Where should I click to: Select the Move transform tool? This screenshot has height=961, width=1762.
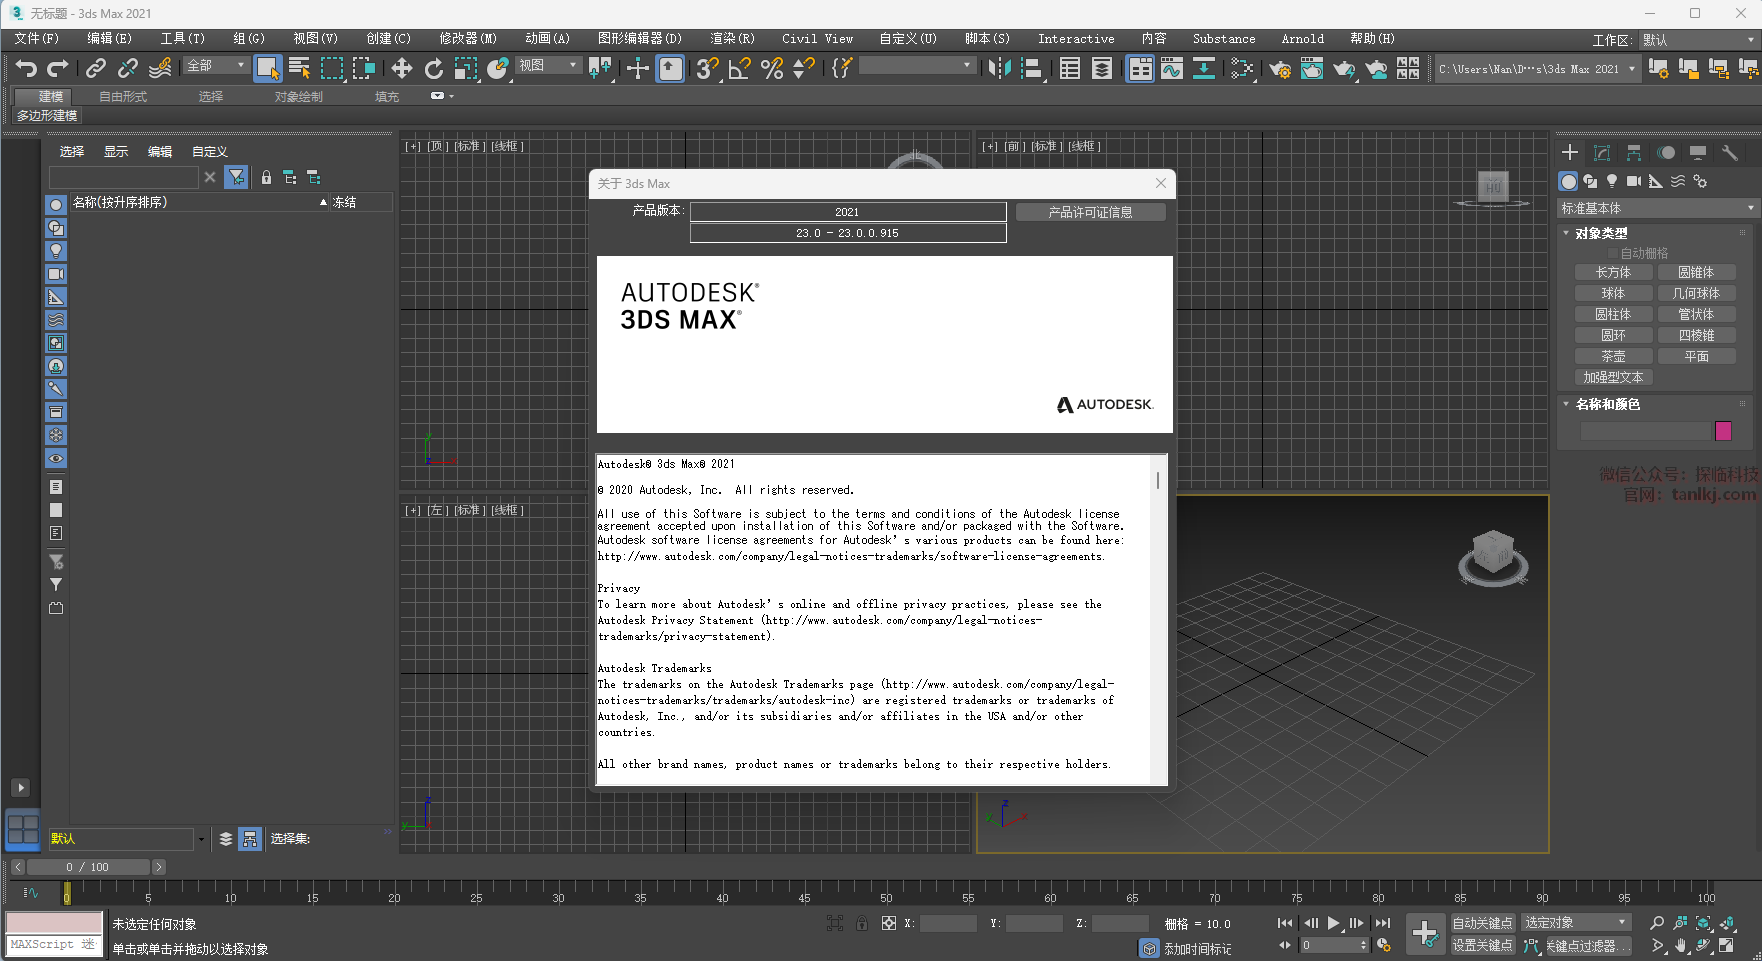(x=401, y=68)
